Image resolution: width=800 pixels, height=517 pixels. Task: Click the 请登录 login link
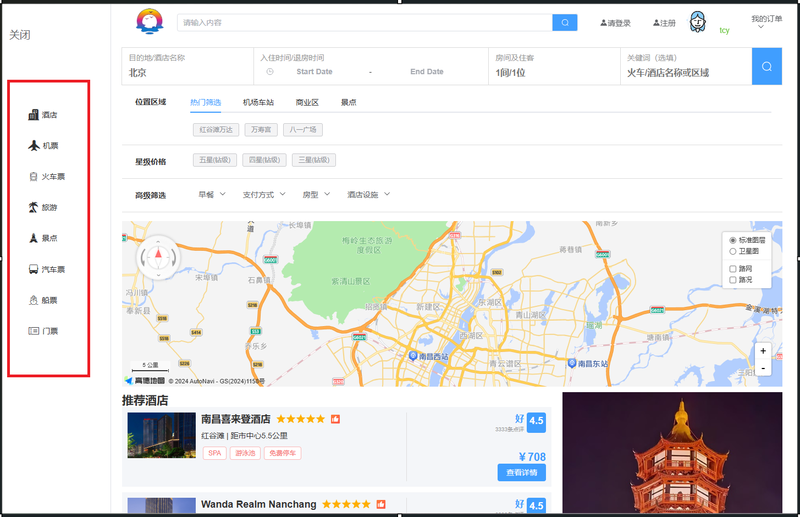pyautogui.click(x=615, y=23)
